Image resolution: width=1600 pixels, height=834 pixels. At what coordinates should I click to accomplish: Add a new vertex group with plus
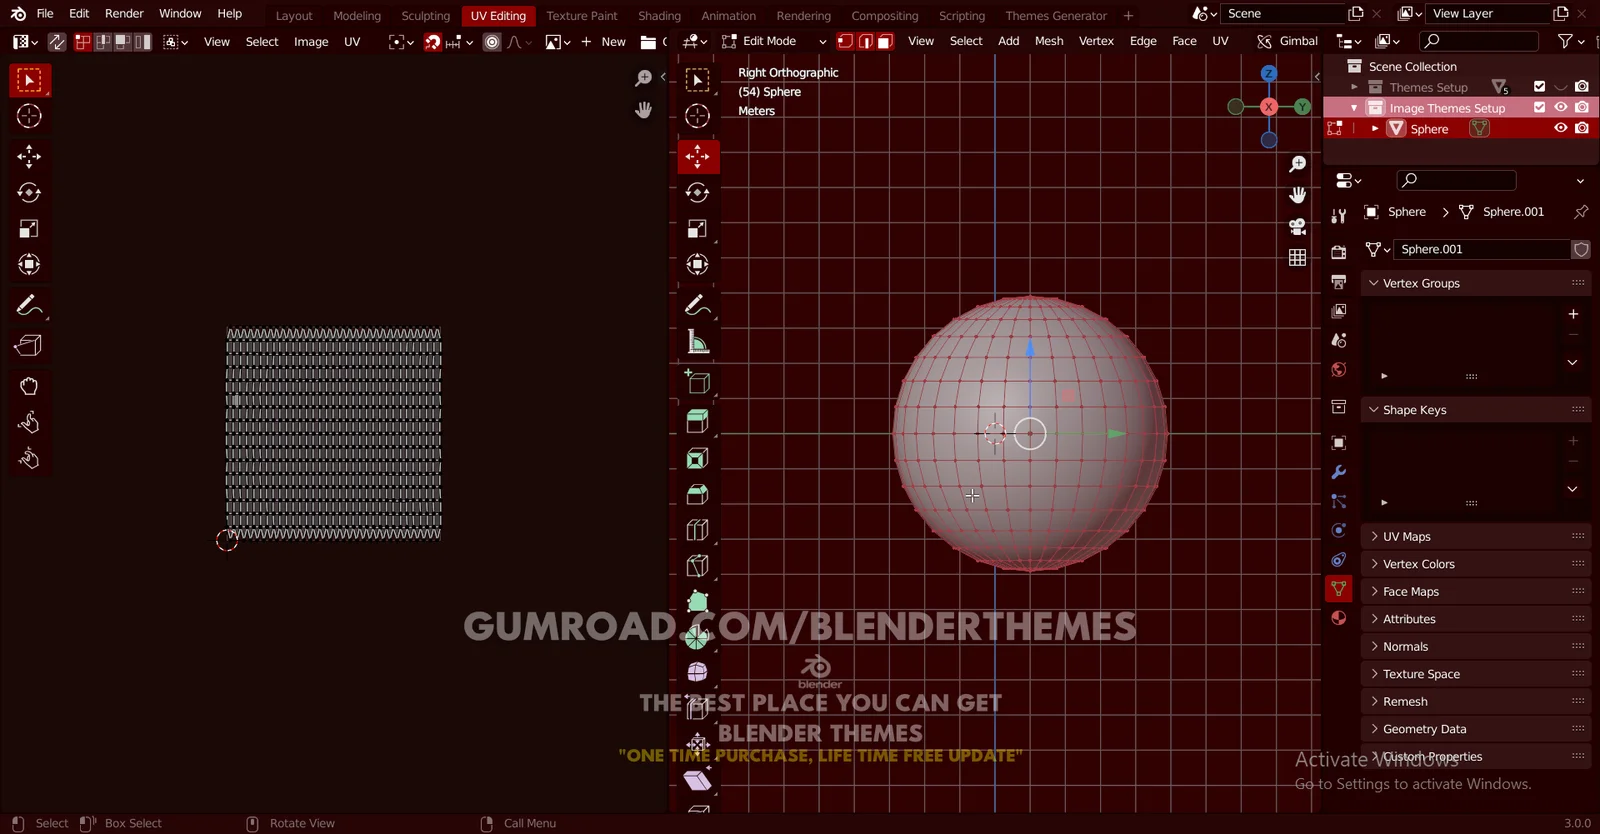(1573, 314)
